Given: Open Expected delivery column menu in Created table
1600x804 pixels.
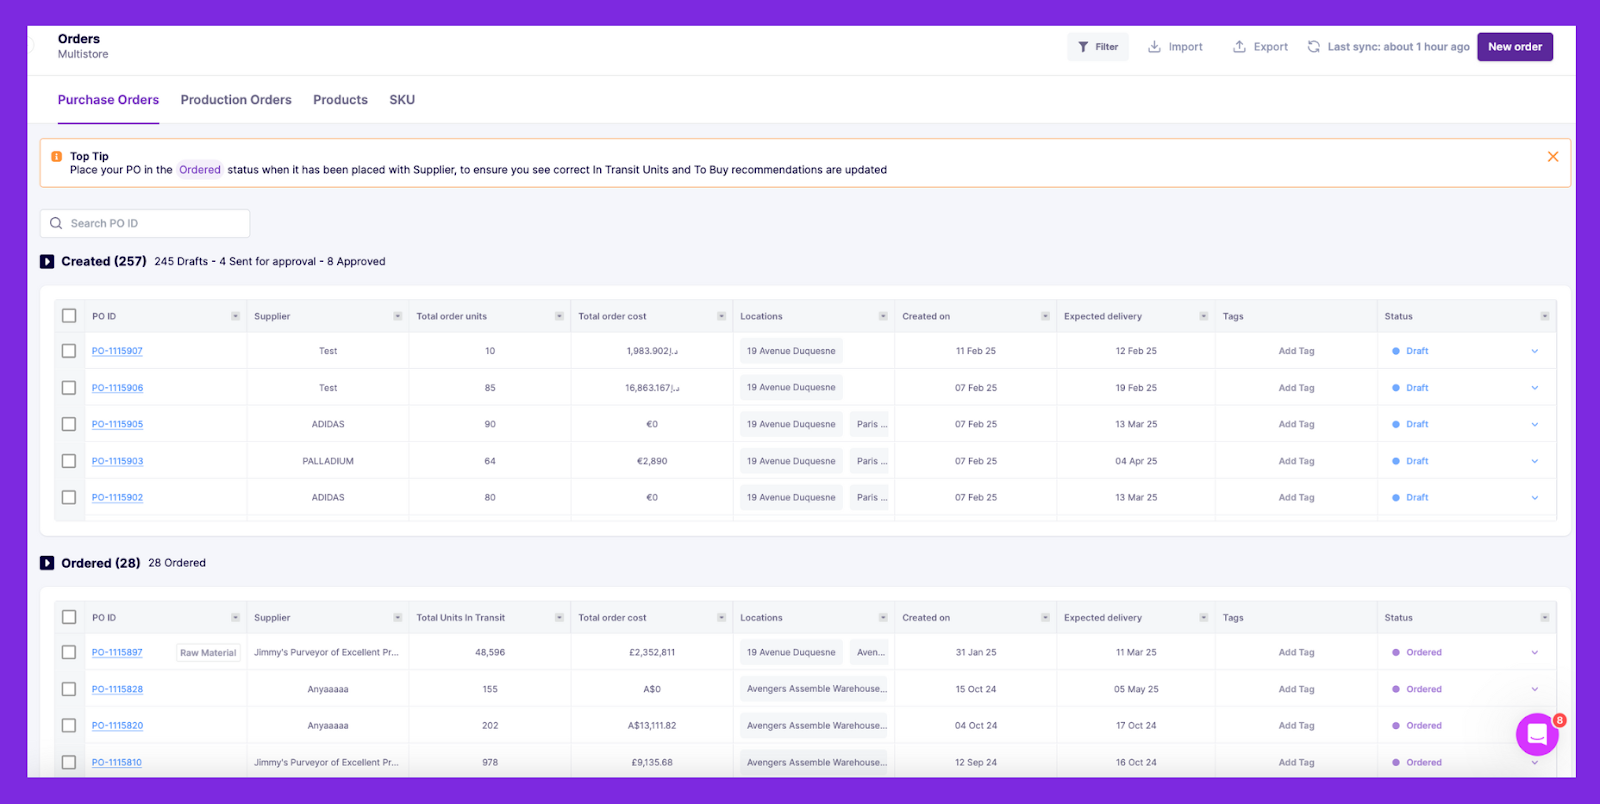Looking at the screenshot, I should point(1203,316).
